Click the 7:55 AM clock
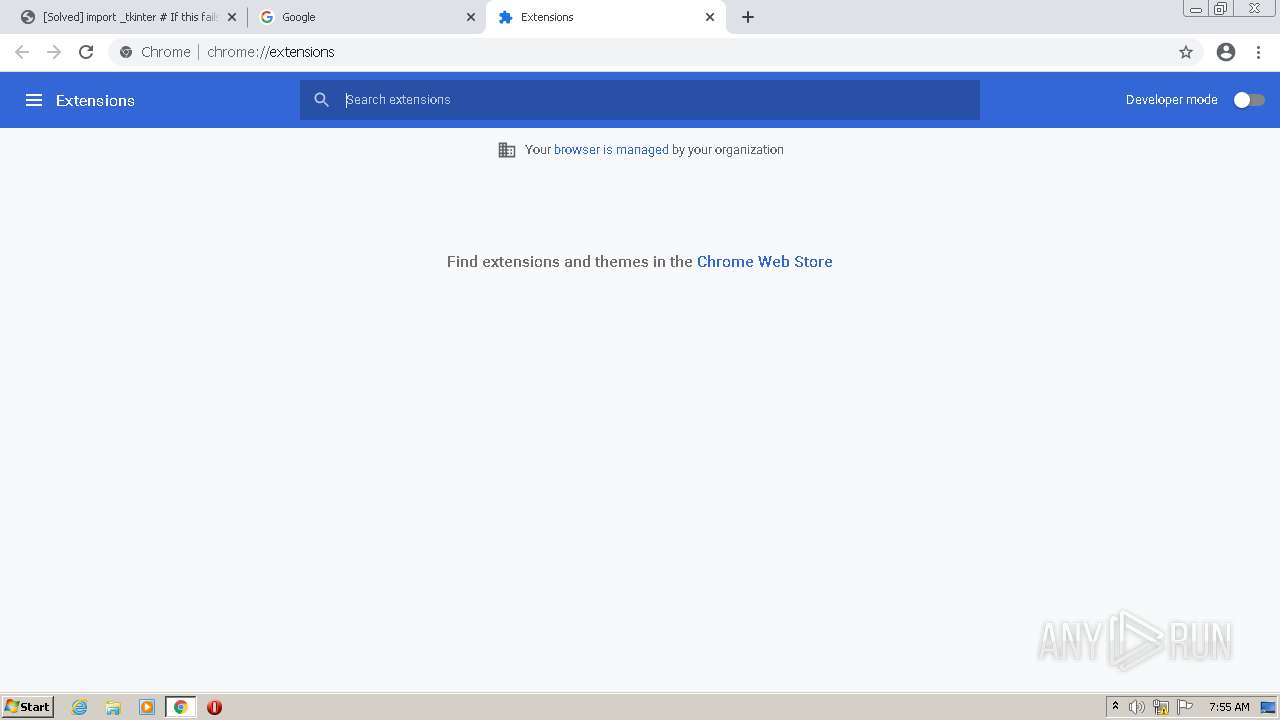The width and height of the screenshot is (1280, 720). coord(1229,707)
